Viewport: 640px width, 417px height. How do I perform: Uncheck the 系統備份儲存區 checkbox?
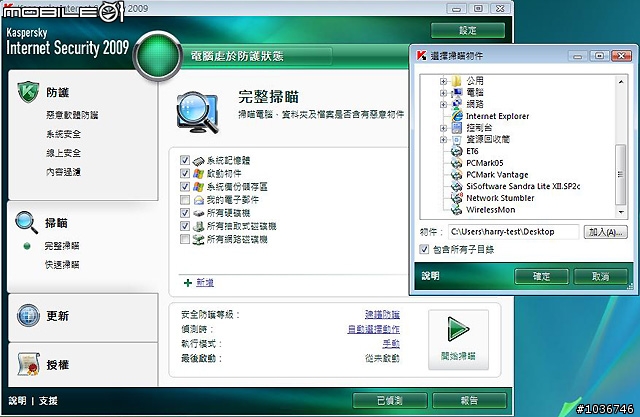point(185,186)
